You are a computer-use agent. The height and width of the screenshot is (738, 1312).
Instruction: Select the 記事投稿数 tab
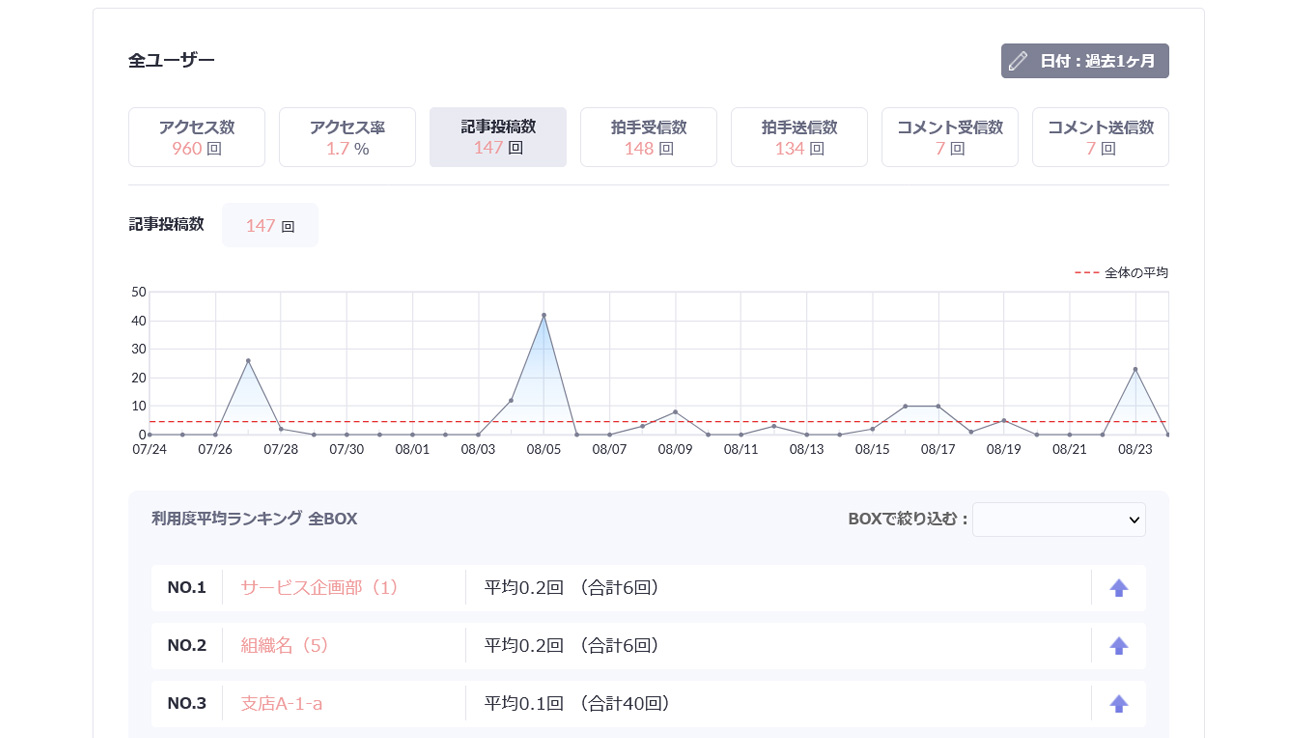tap(498, 137)
